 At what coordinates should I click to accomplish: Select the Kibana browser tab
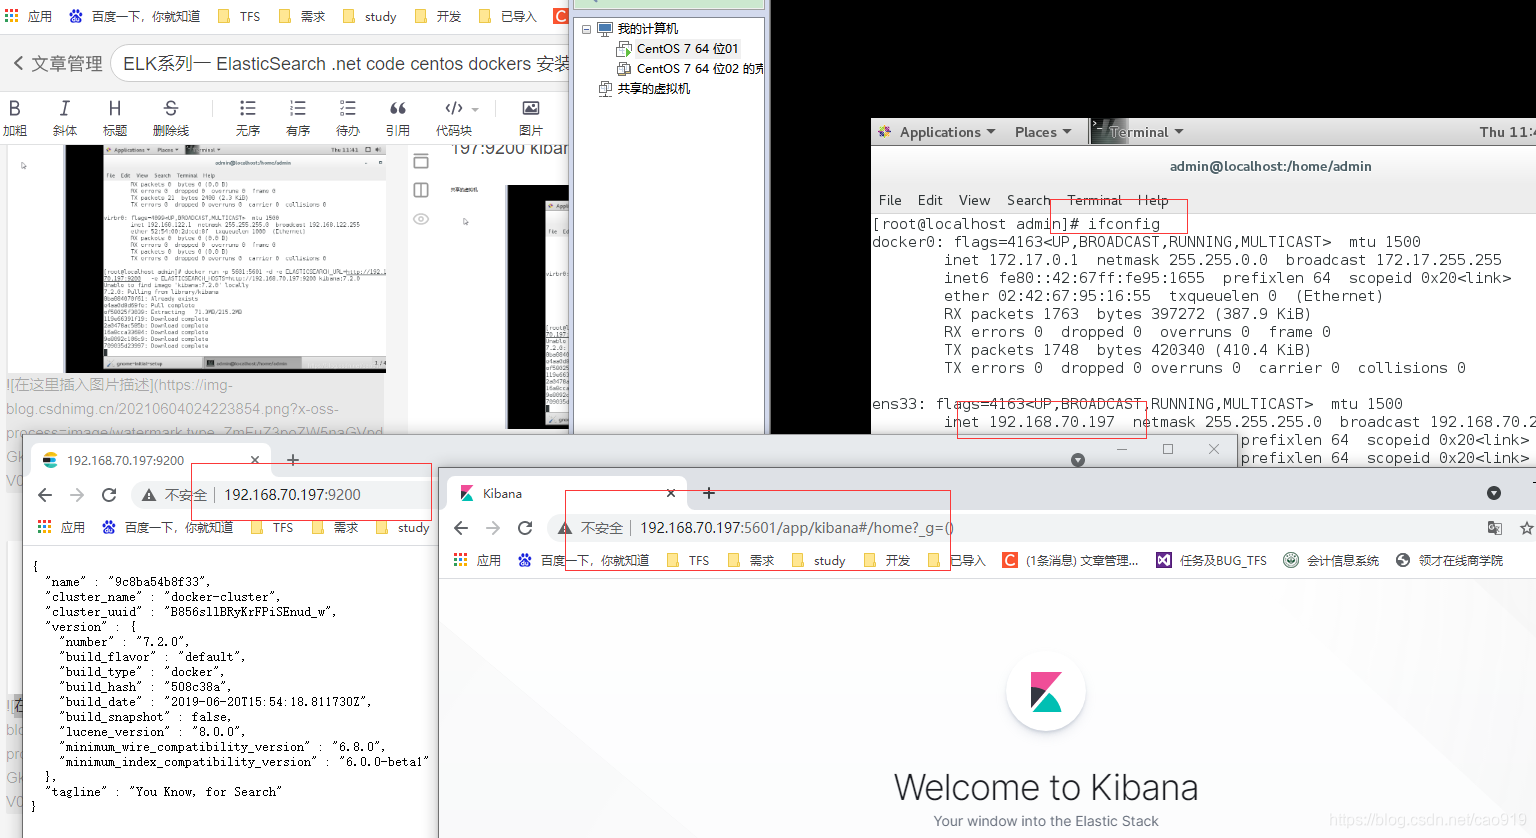point(565,493)
